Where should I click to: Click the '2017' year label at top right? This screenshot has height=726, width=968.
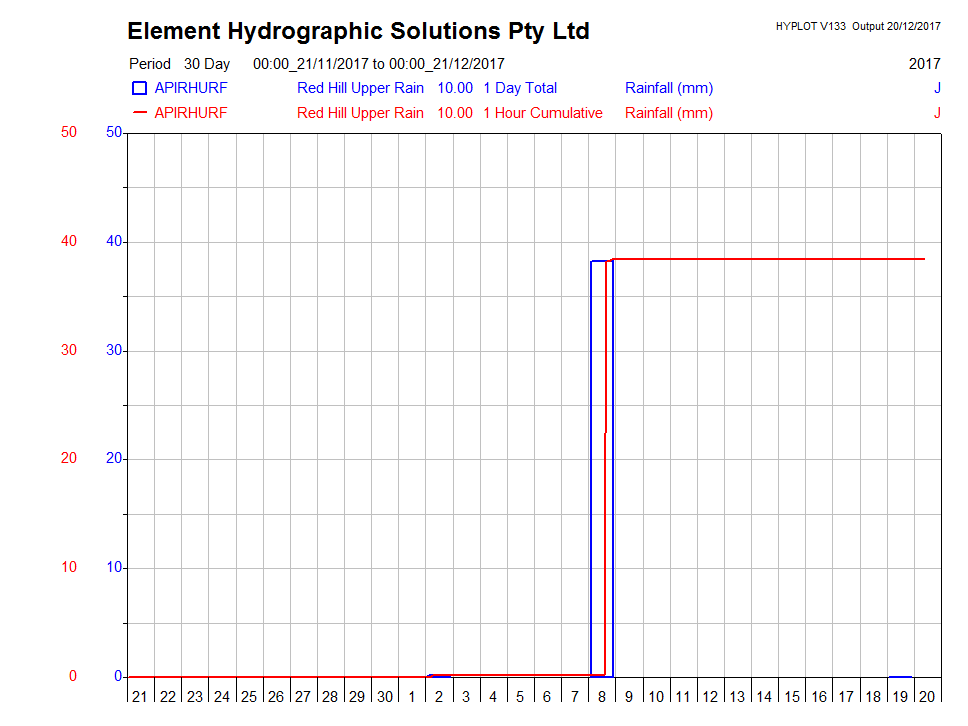coord(924,63)
